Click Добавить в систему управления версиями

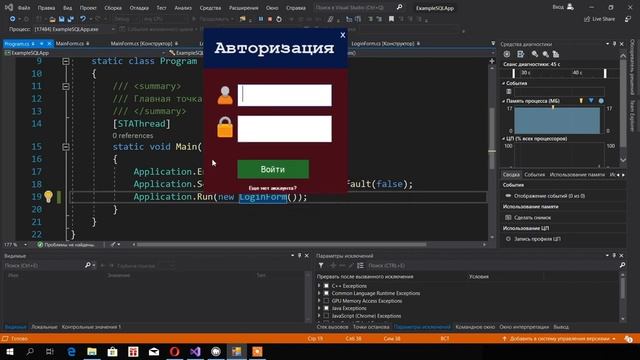559,339
